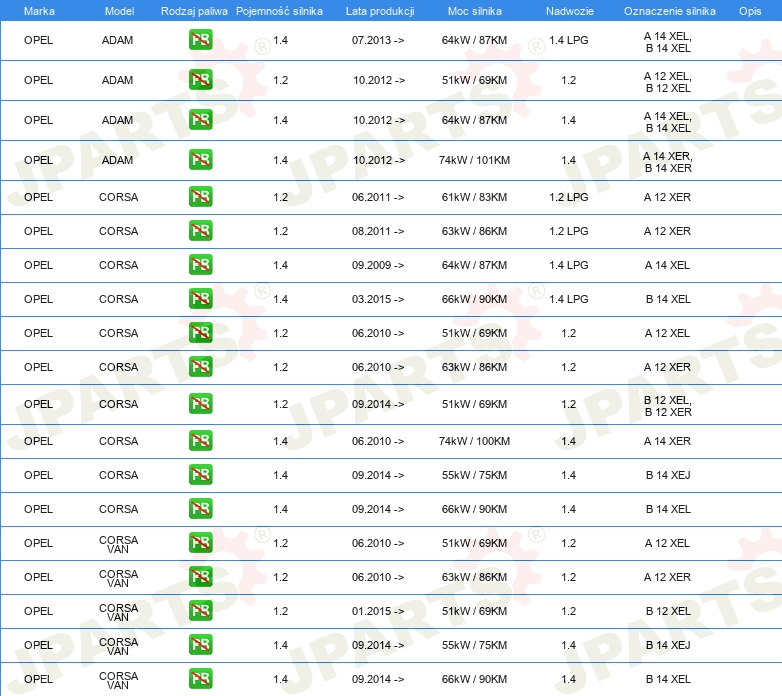
Task: Select 1.4 LPG cell in the CORSA 03.2015 row
Action: click(x=569, y=299)
